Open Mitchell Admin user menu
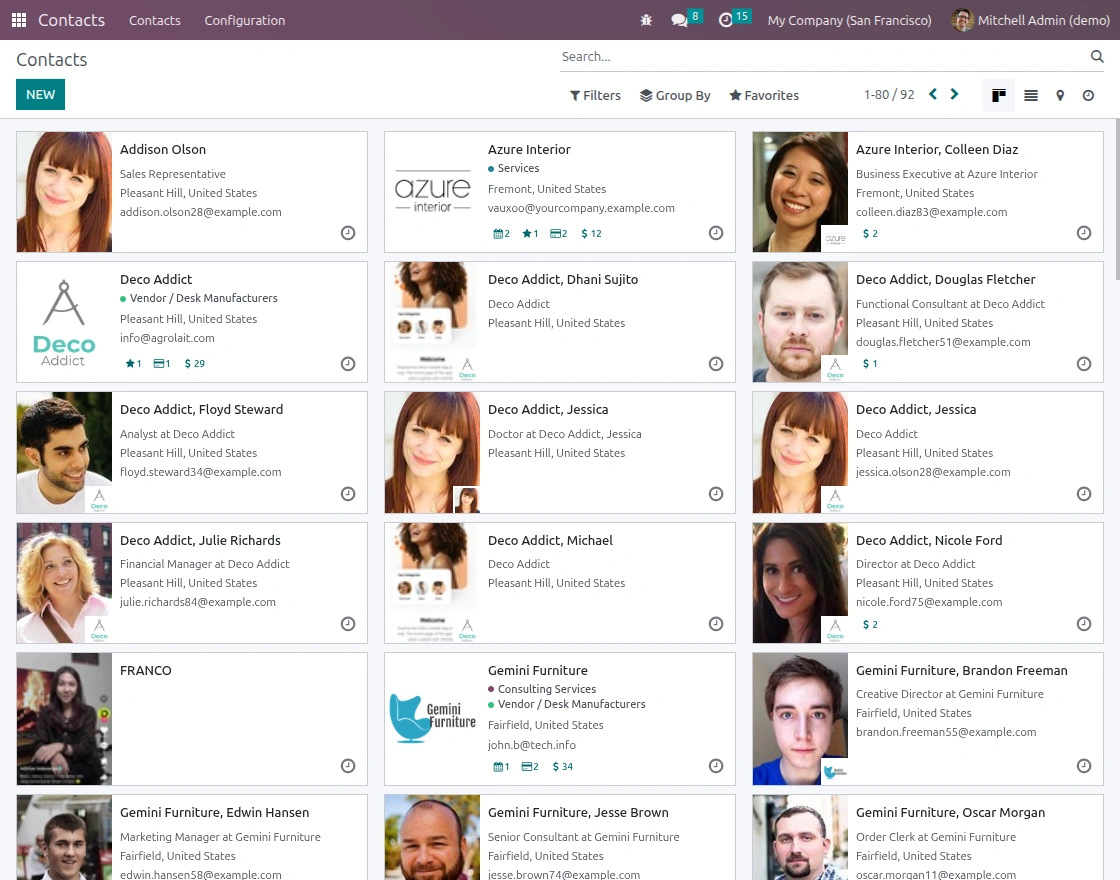The height and width of the screenshot is (880, 1120). tap(1031, 20)
